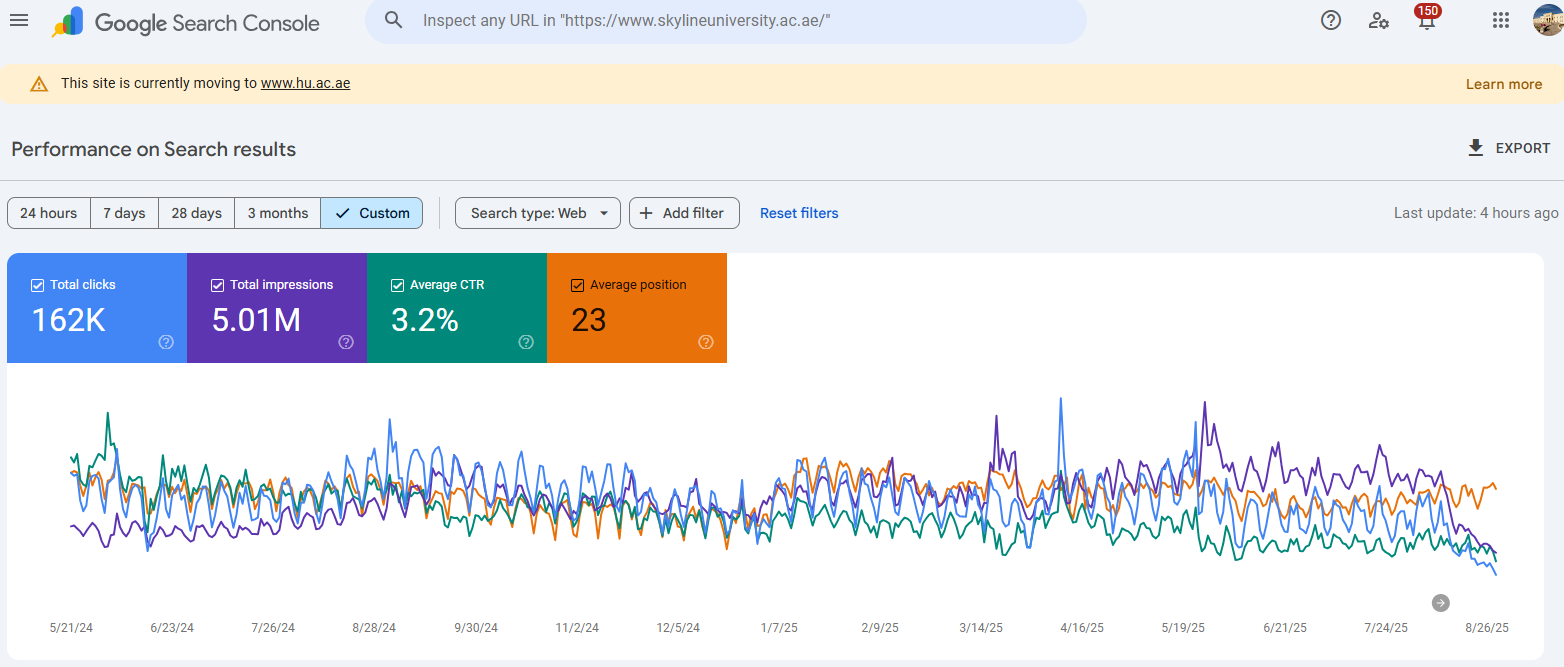
Task: Click the Reset filters link
Action: (x=799, y=213)
